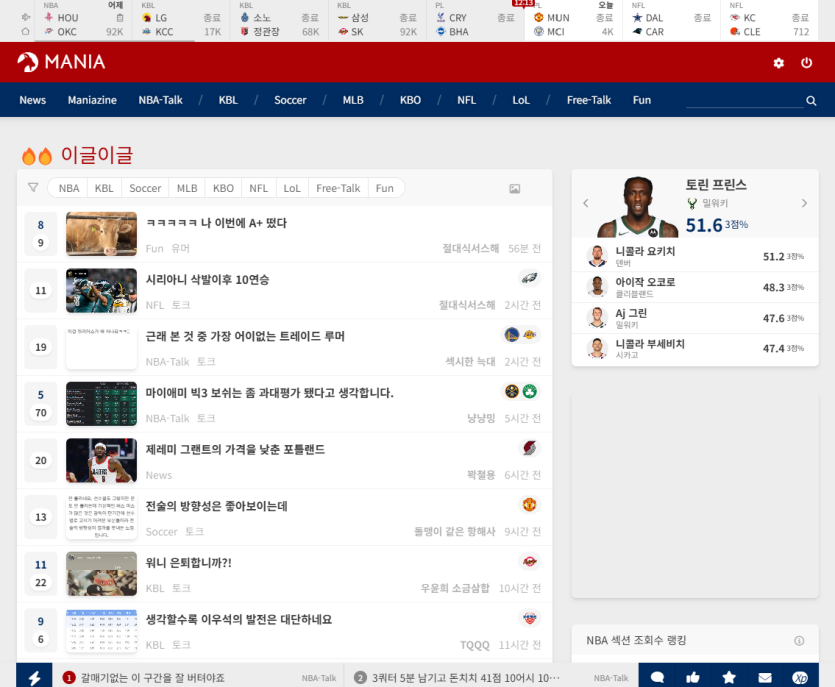835x687 pixels.
Task: Click the search input field in the navbar
Action: (743, 100)
